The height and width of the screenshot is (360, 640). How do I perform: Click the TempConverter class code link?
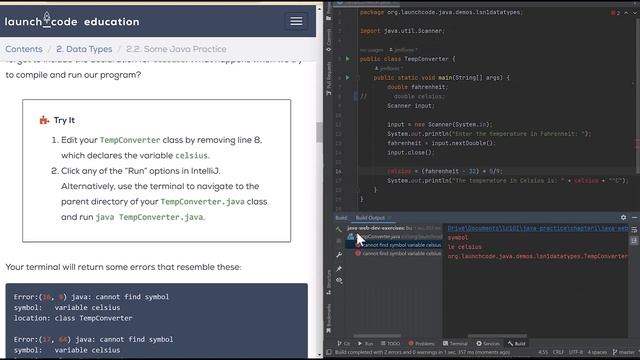(x=130, y=140)
